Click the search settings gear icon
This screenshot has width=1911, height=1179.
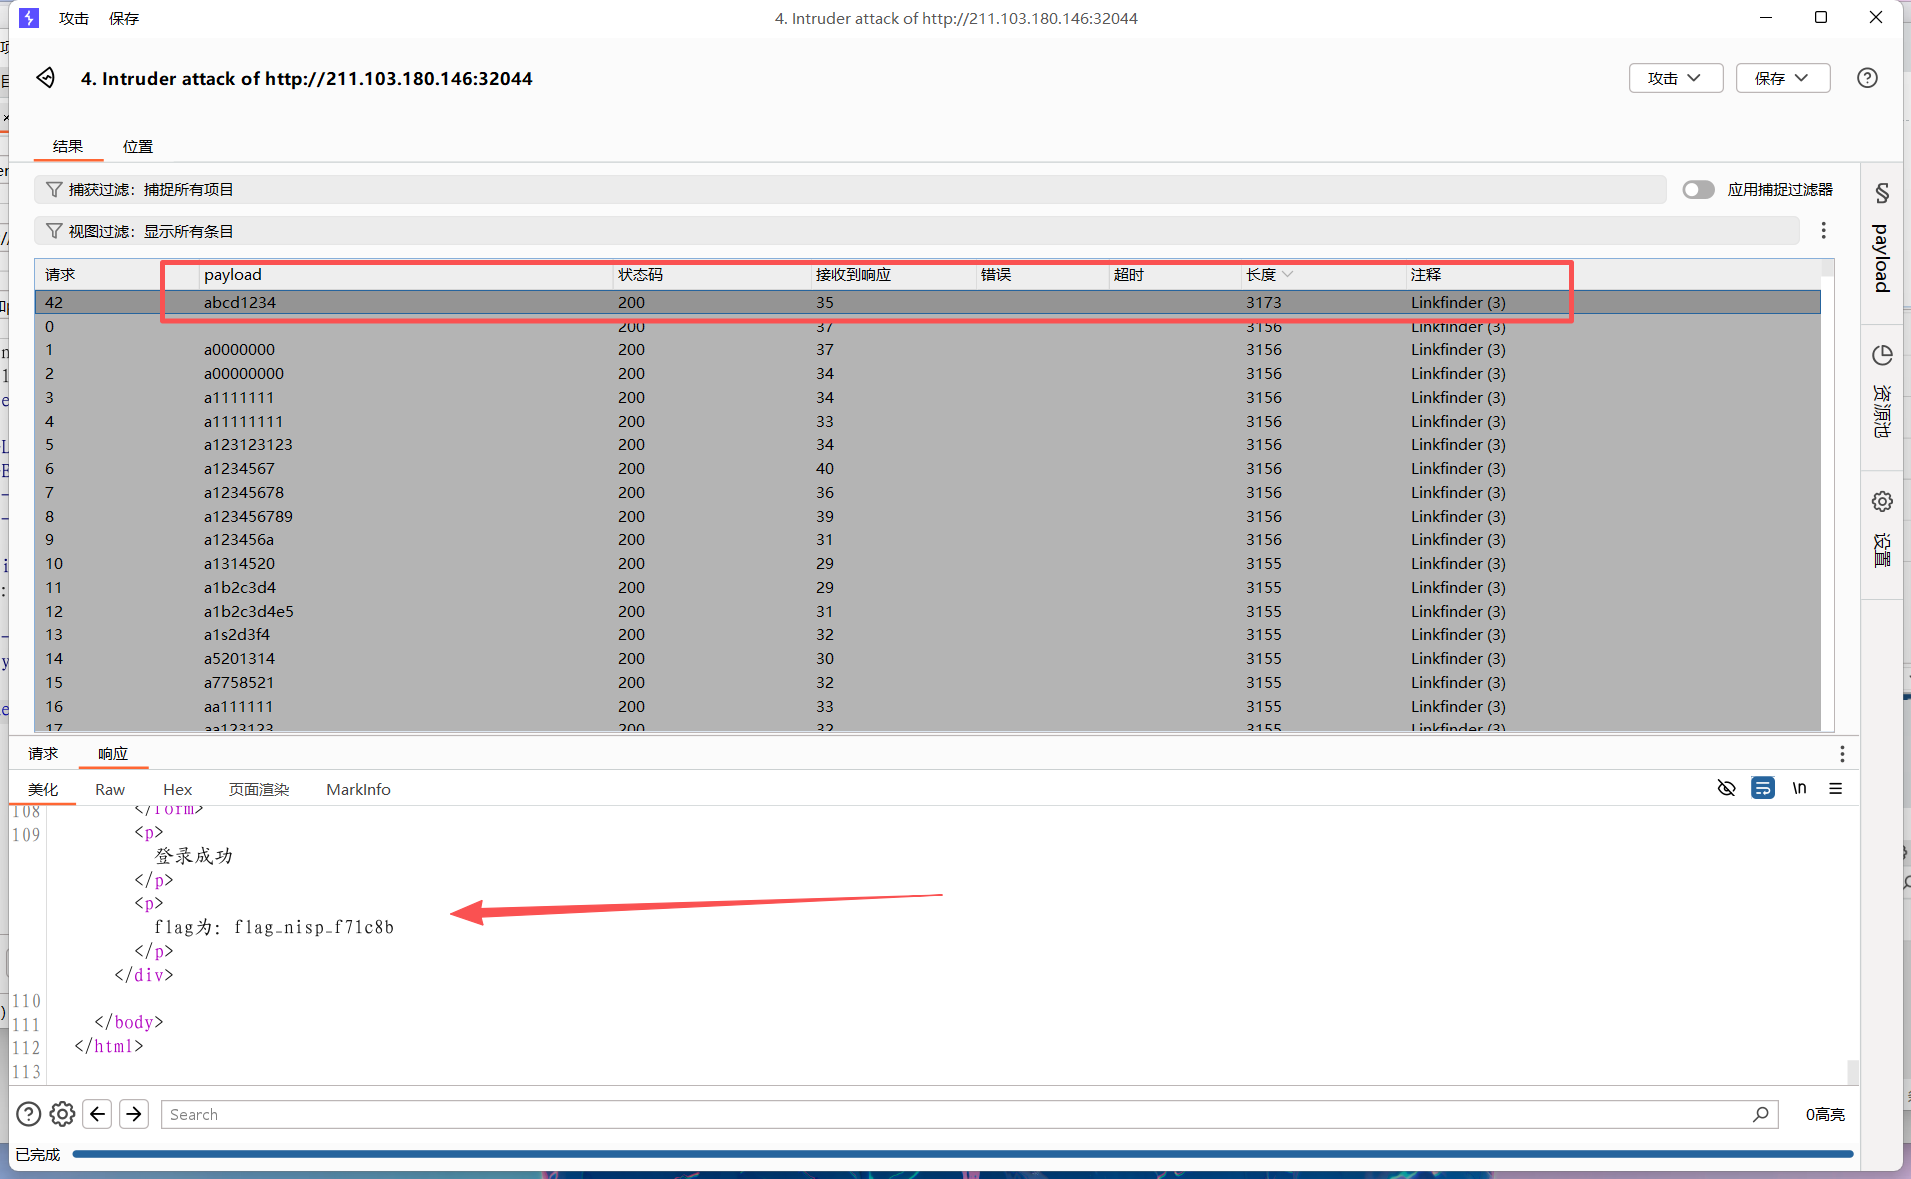(x=62, y=1114)
